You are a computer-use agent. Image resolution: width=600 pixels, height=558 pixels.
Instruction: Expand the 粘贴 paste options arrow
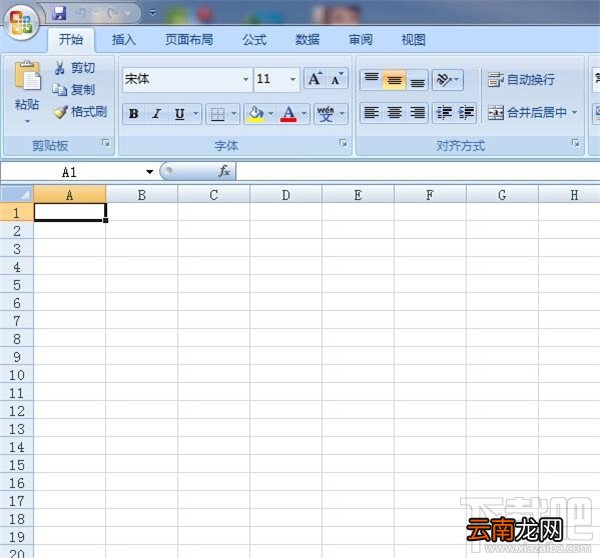[27, 121]
